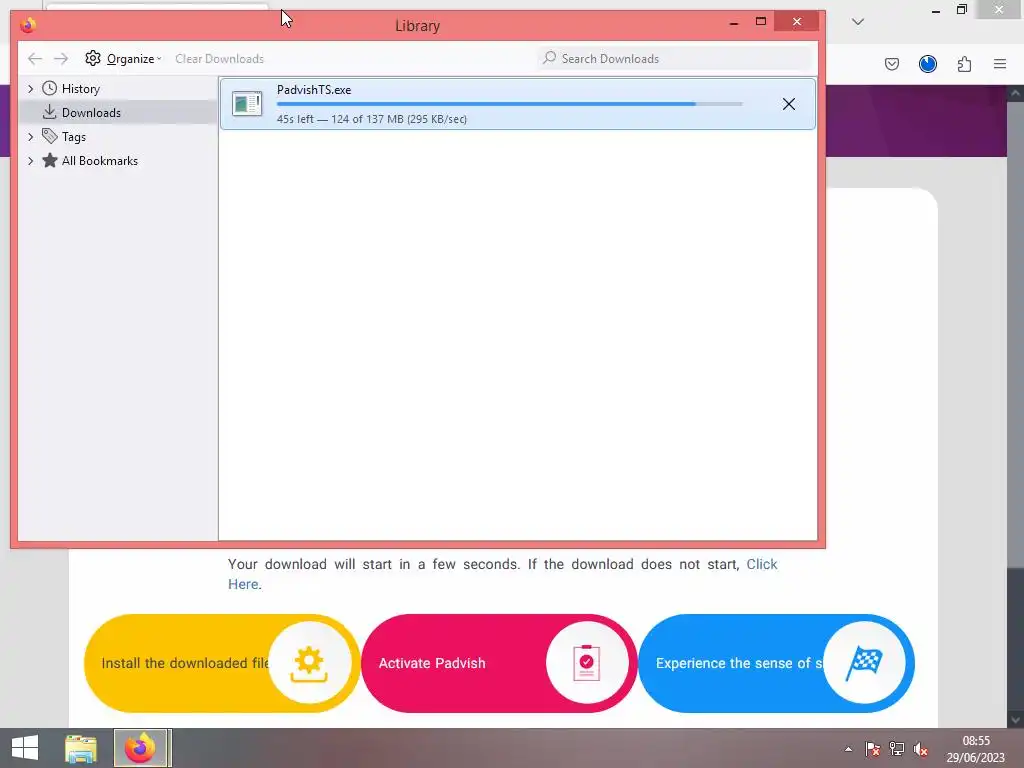This screenshot has width=1024, height=768.
Task: Focus the Search Downloads field
Action: [x=675, y=59]
